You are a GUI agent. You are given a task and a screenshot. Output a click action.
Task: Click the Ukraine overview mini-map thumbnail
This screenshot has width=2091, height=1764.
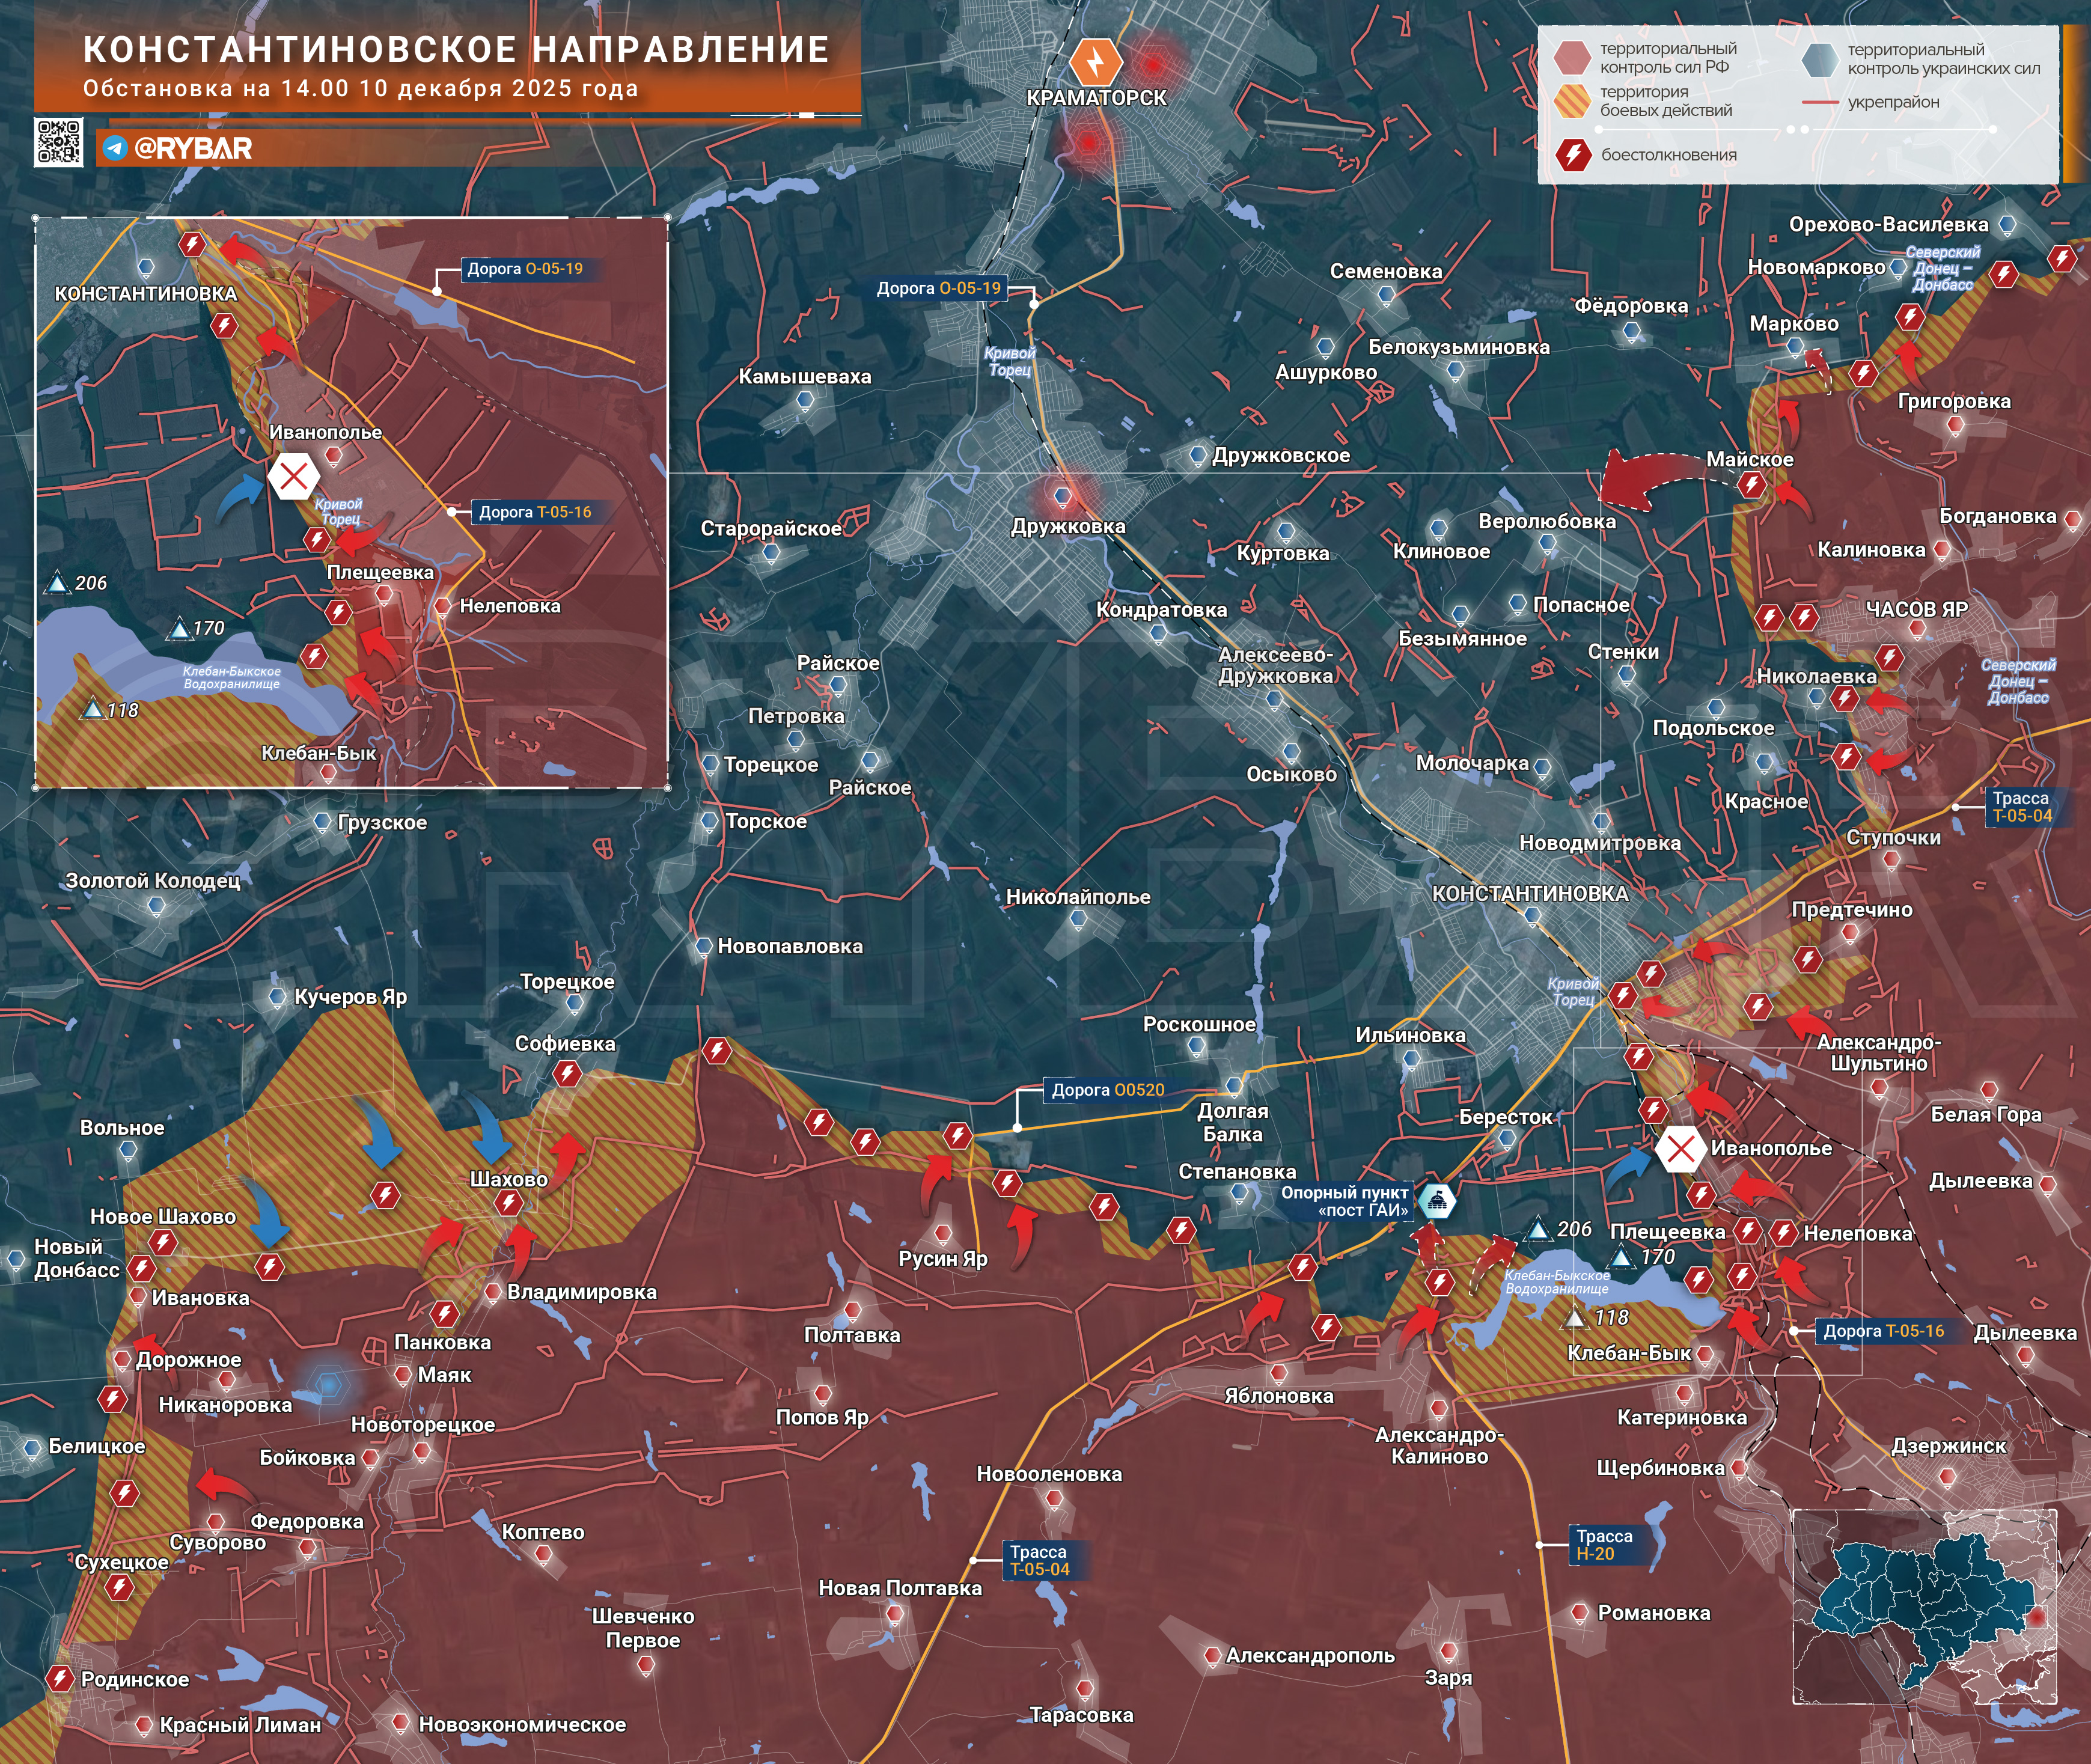[1924, 1607]
